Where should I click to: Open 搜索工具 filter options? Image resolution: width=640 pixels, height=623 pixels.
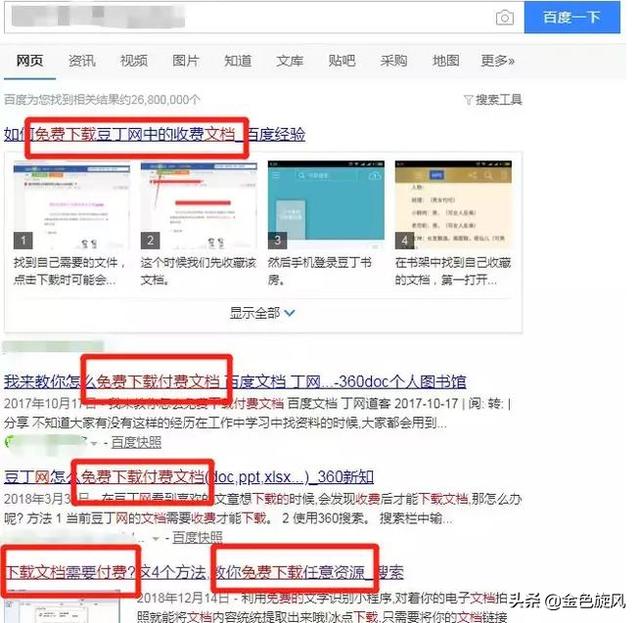click(x=493, y=100)
